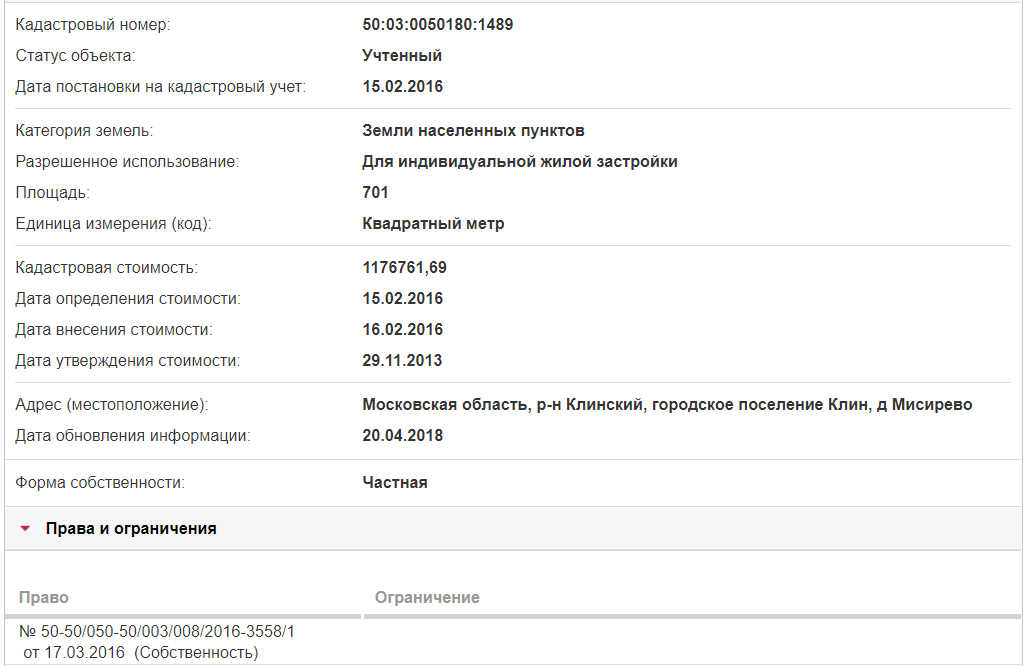Viewport: 1023px width, 666px height.
Task: Click the Ограничение column header
Action: click(x=427, y=598)
